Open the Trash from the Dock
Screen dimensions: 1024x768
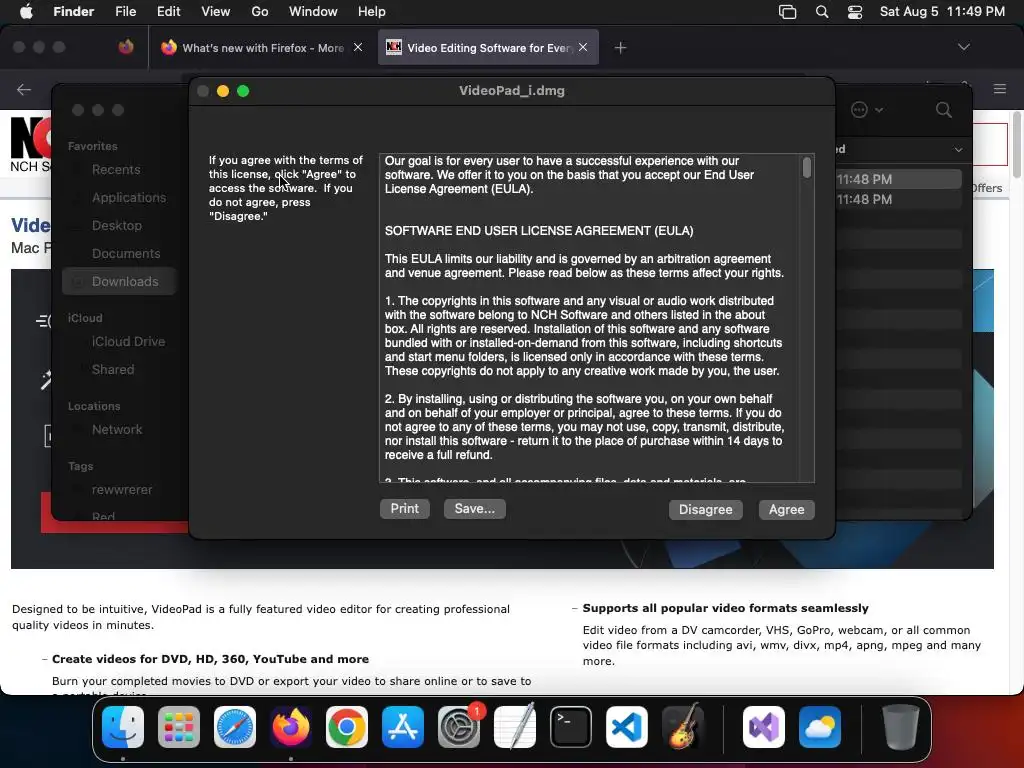[x=901, y=727]
